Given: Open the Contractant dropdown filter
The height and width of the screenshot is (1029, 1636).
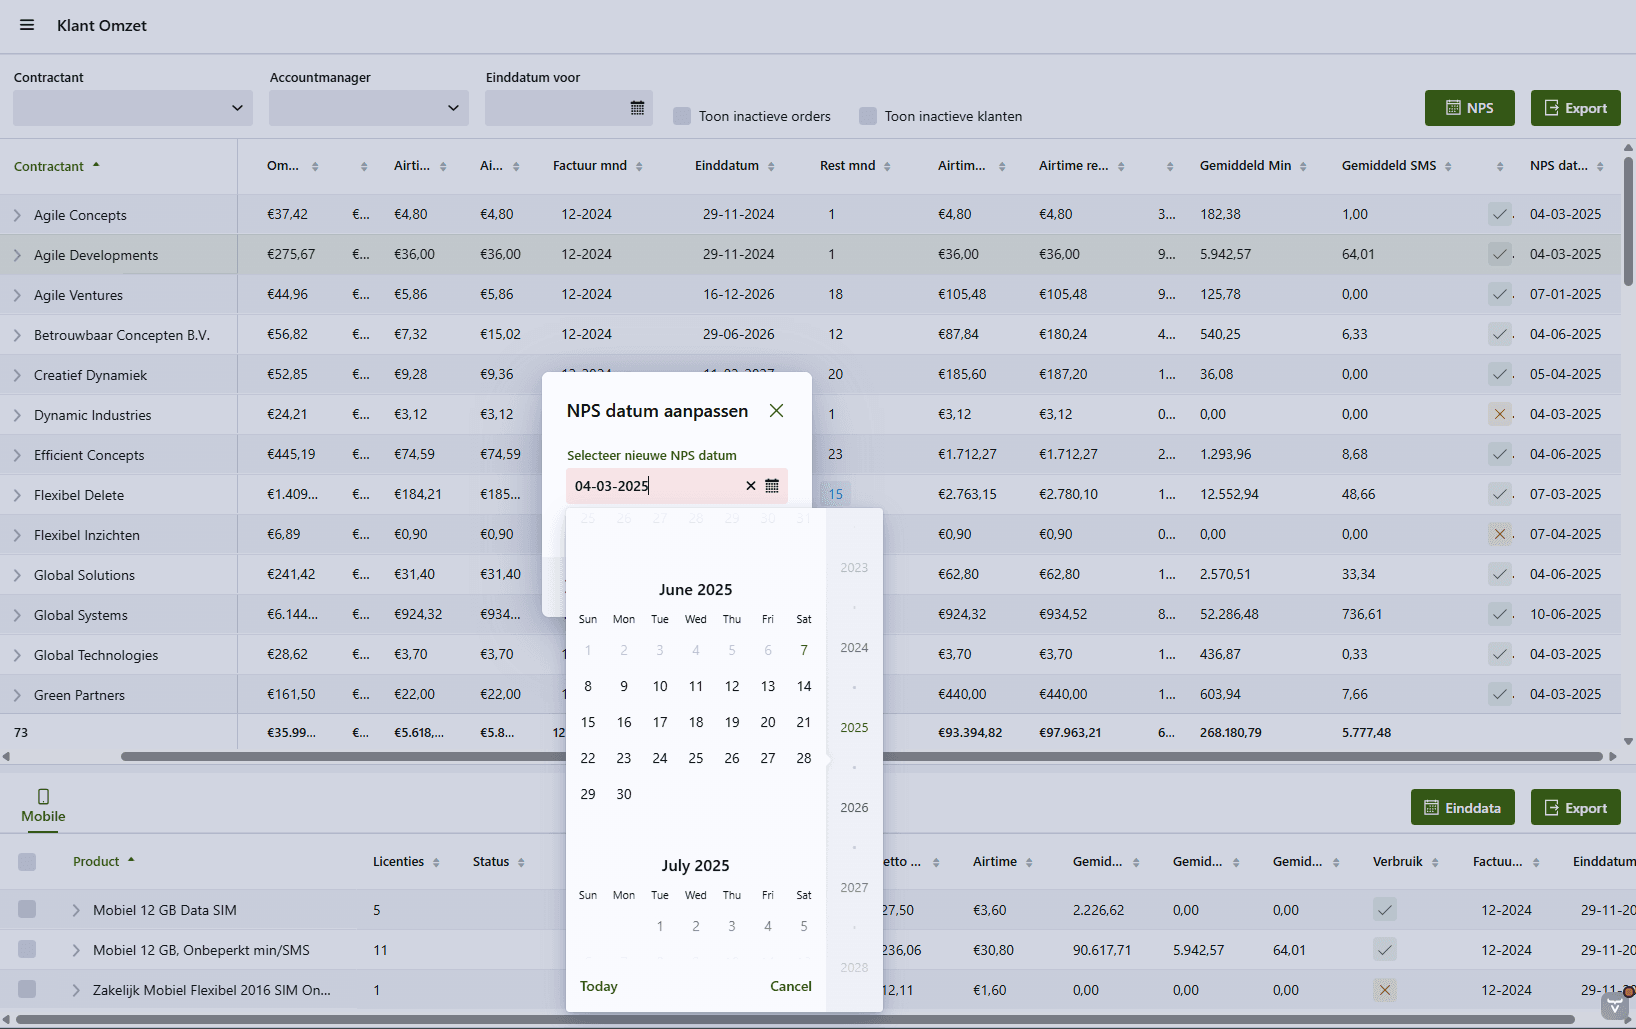Looking at the screenshot, I should click(237, 108).
